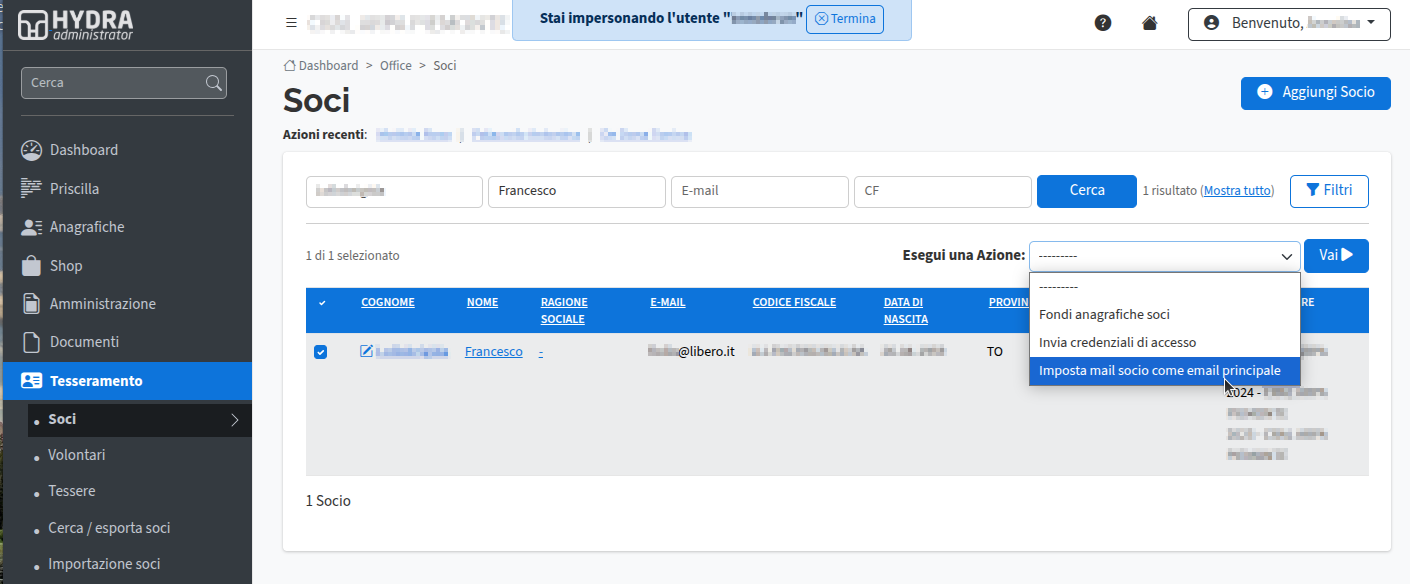The image size is (1410, 584).
Task: Open the Francesco name link
Action: [x=493, y=352]
